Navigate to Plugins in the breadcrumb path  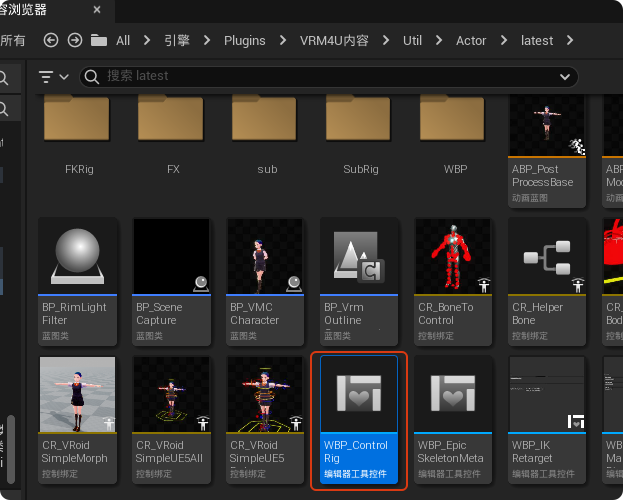point(244,41)
